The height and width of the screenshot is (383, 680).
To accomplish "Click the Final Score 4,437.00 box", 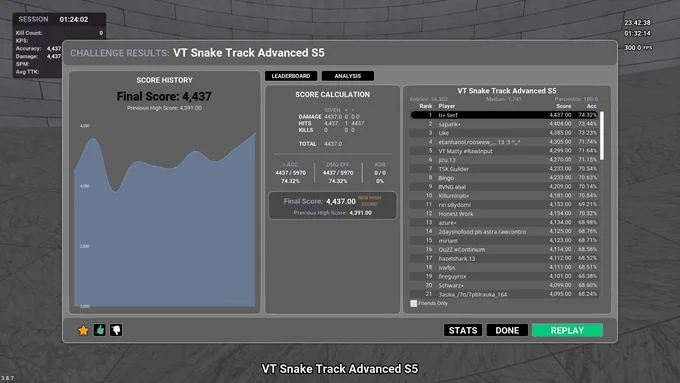I will pyautogui.click(x=333, y=205).
